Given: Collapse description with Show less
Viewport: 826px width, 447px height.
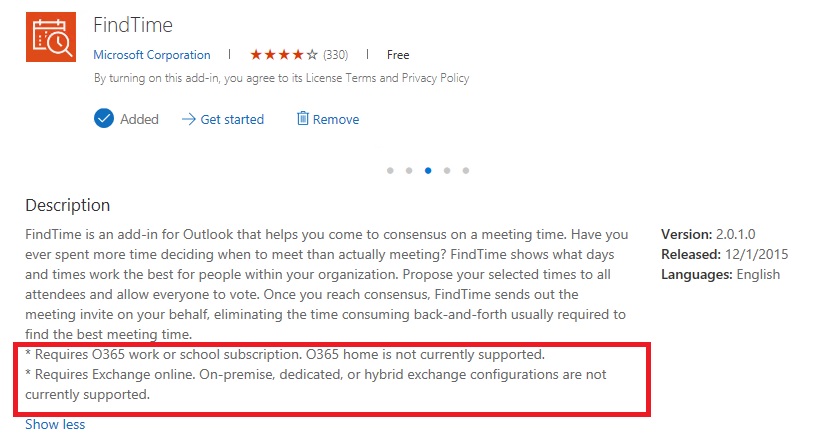Looking at the screenshot, I should (55, 424).
